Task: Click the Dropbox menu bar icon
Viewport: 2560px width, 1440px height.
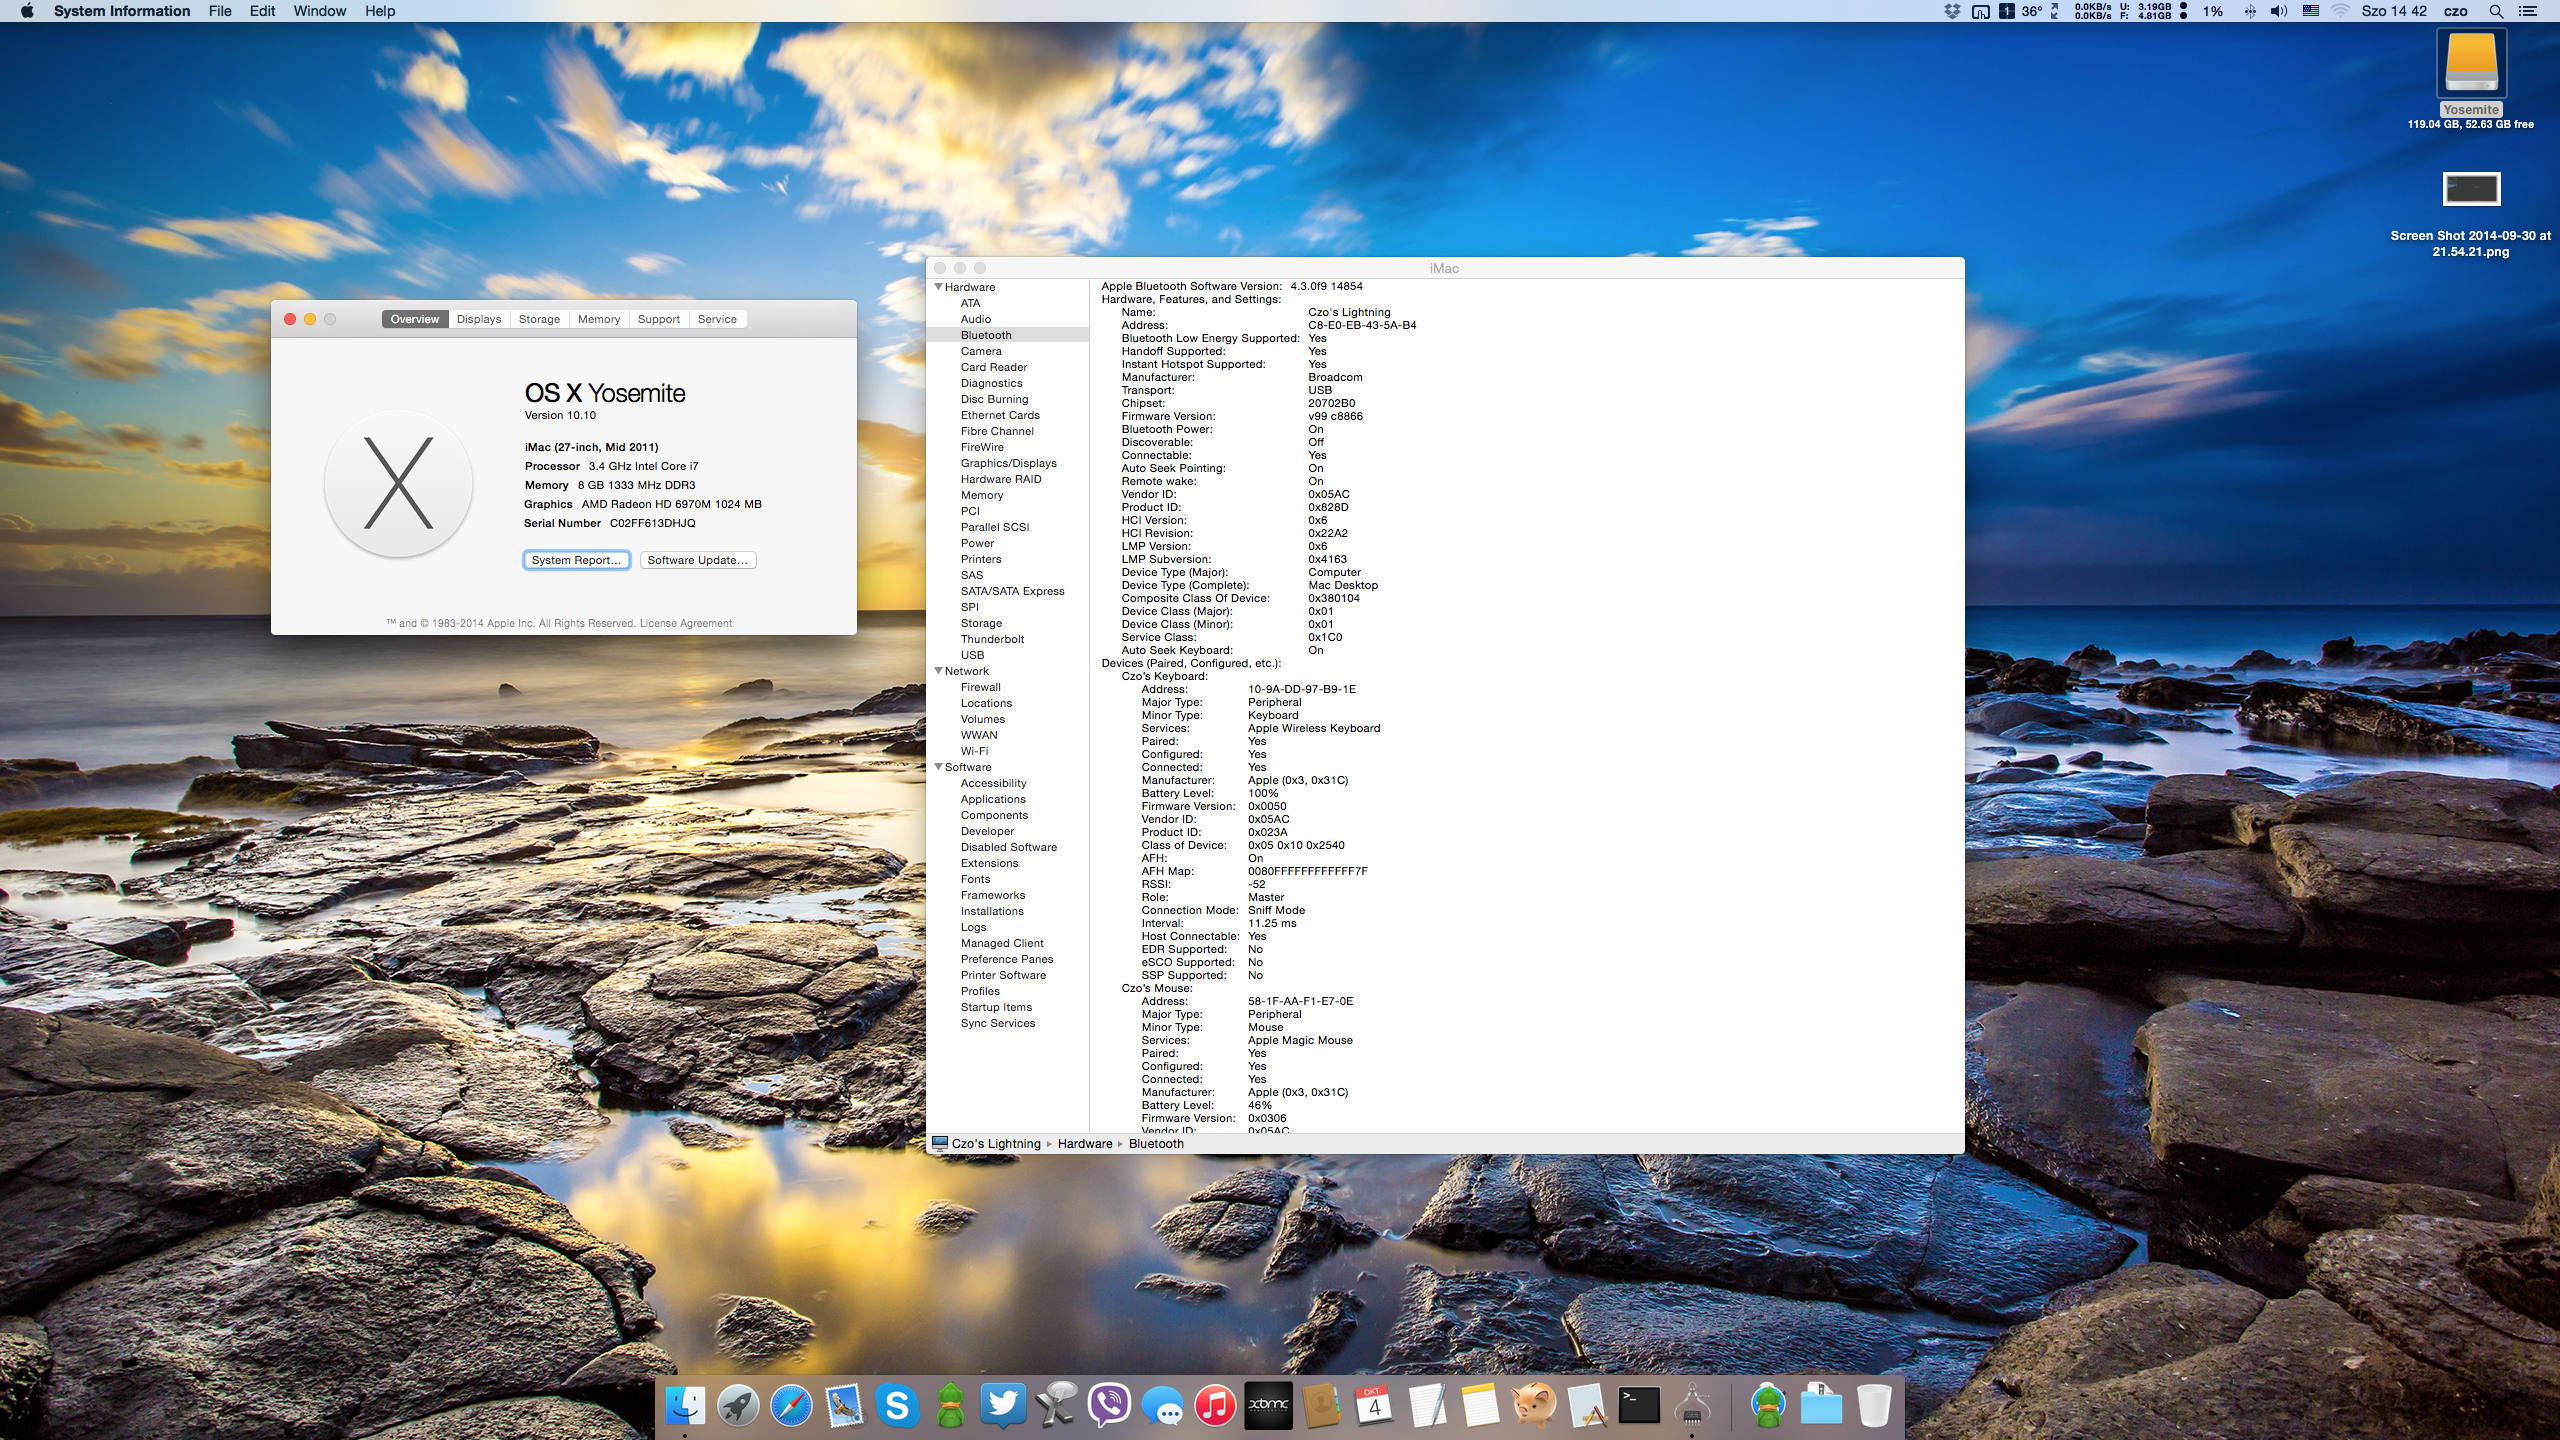Action: click(x=1951, y=11)
